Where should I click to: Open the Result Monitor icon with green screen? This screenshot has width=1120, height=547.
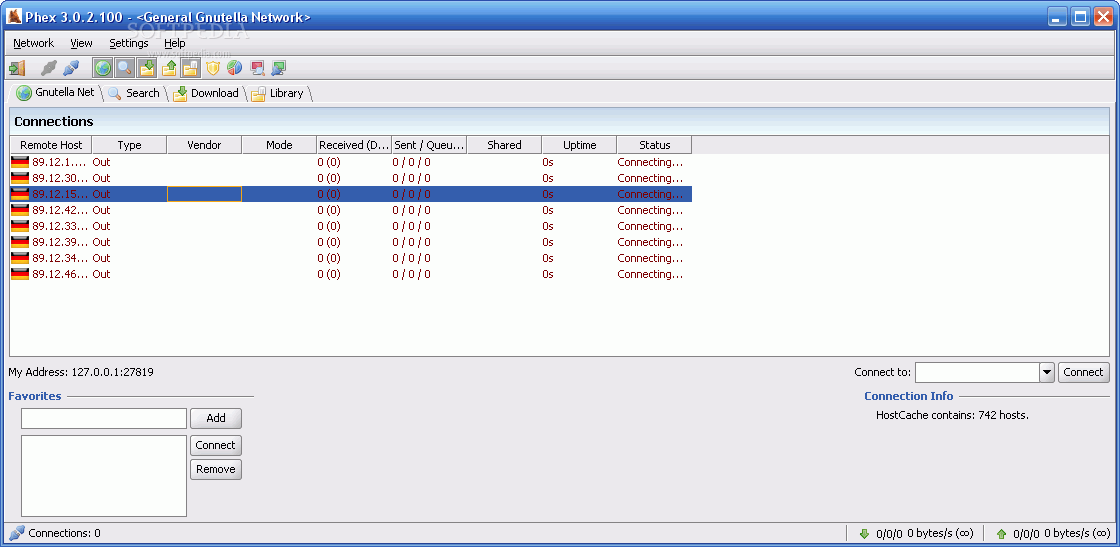point(279,69)
